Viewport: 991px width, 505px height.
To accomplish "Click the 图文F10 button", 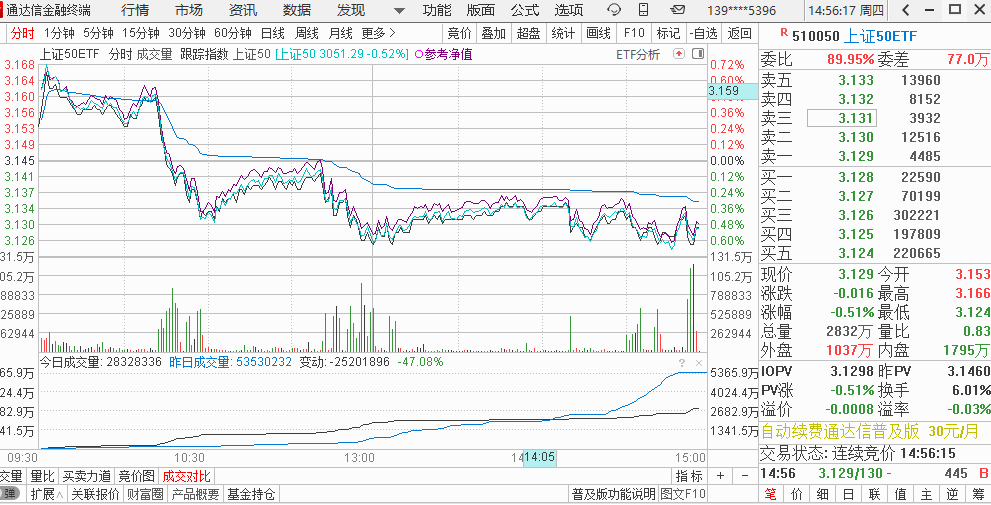I will [683, 494].
